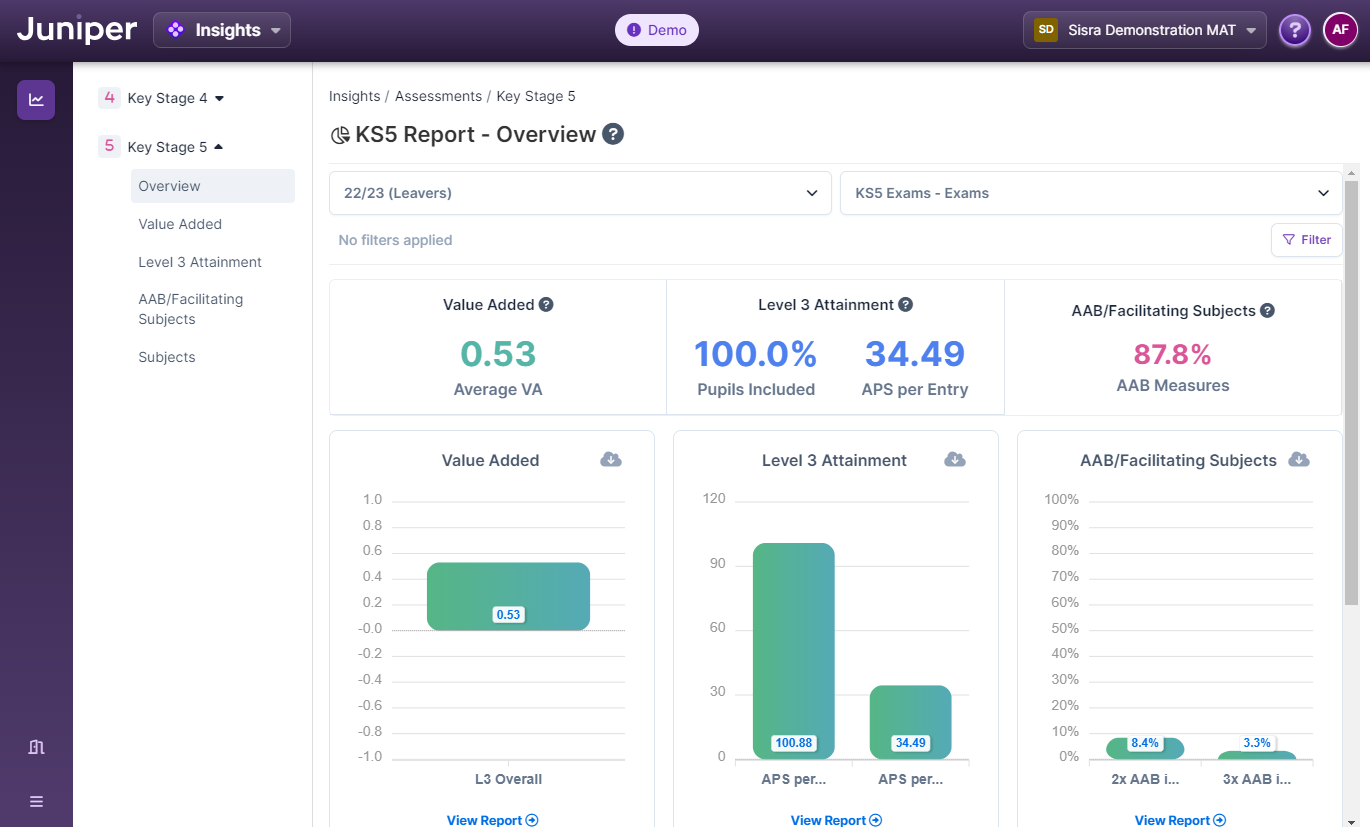This screenshot has height=827, width=1370.
Task: Open the building icon in left sidebar
Action: (36, 747)
